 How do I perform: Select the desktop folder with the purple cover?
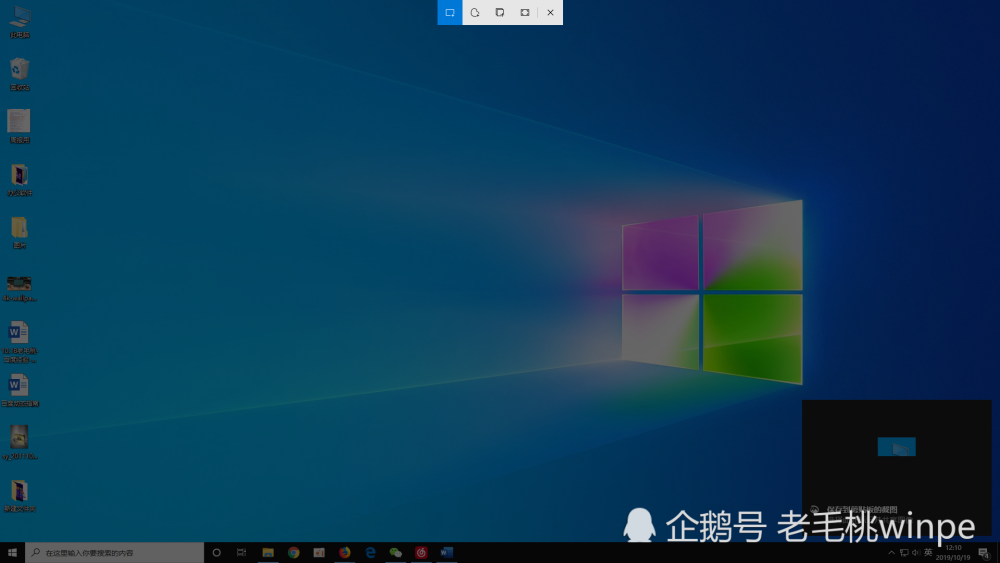point(19,180)
